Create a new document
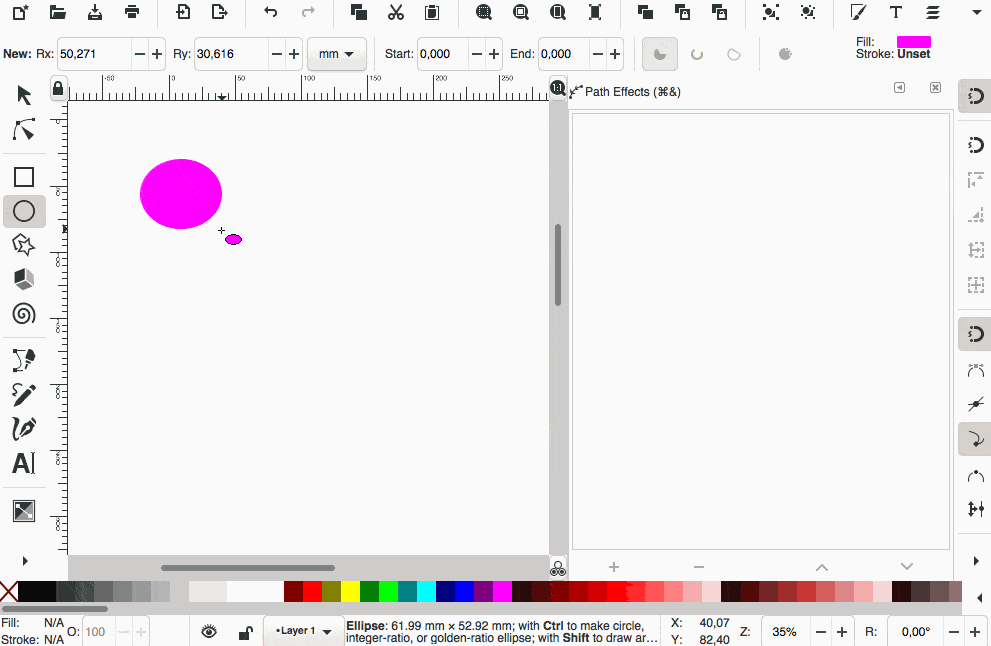This screenshot has width=991, height=646. point(20,12)
